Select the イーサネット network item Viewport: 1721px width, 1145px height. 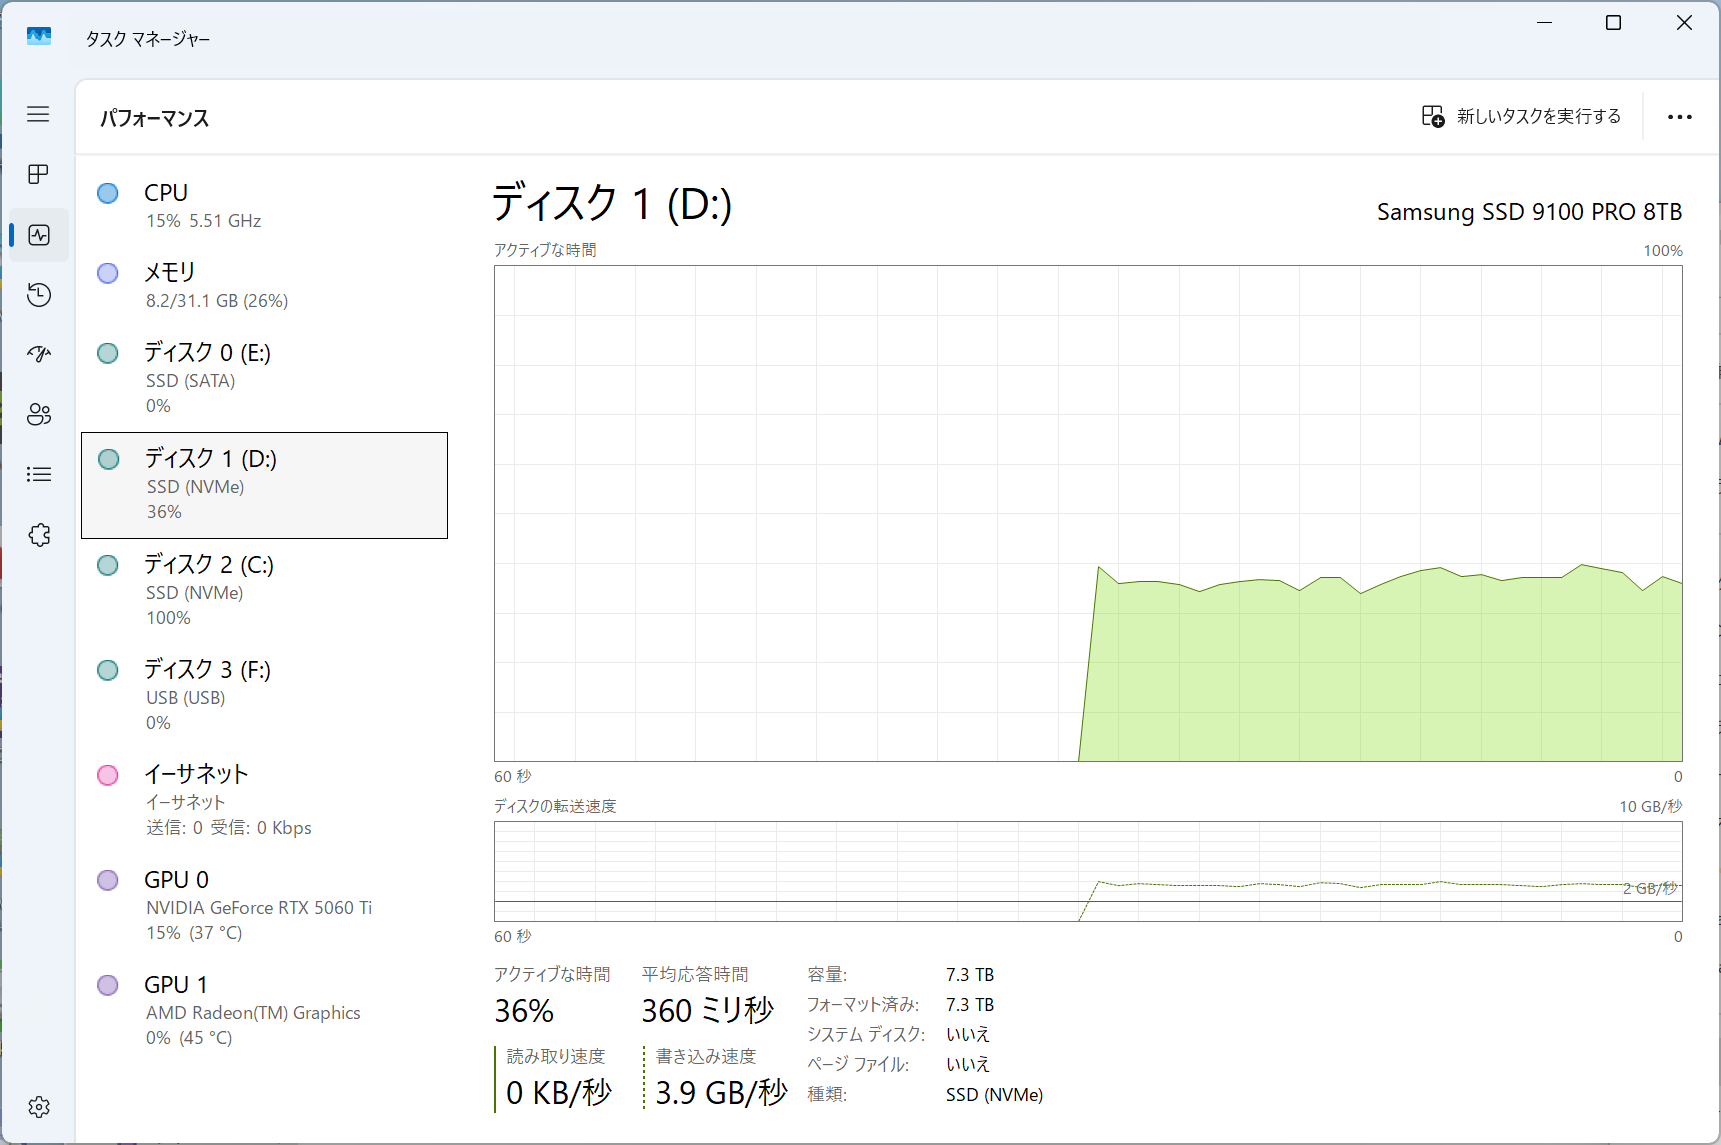(x=264, y=800)
